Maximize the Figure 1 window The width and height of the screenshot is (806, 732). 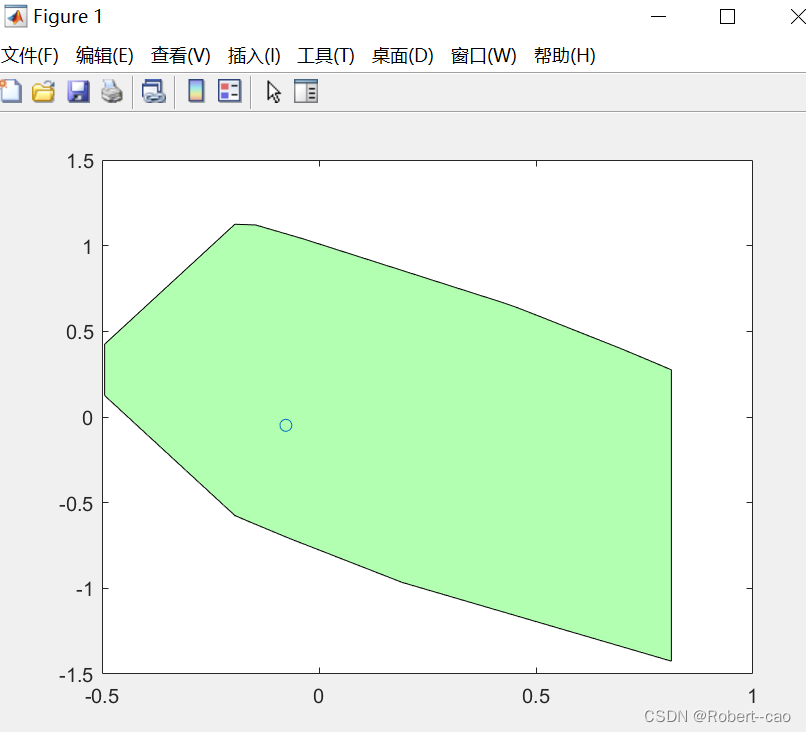pos(727,17)
